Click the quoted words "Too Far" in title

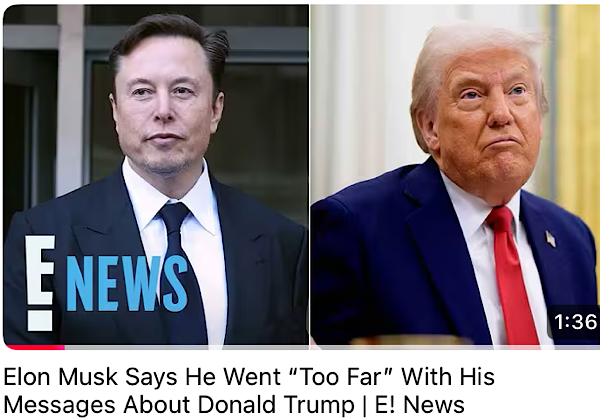click(x=341, y=376)
